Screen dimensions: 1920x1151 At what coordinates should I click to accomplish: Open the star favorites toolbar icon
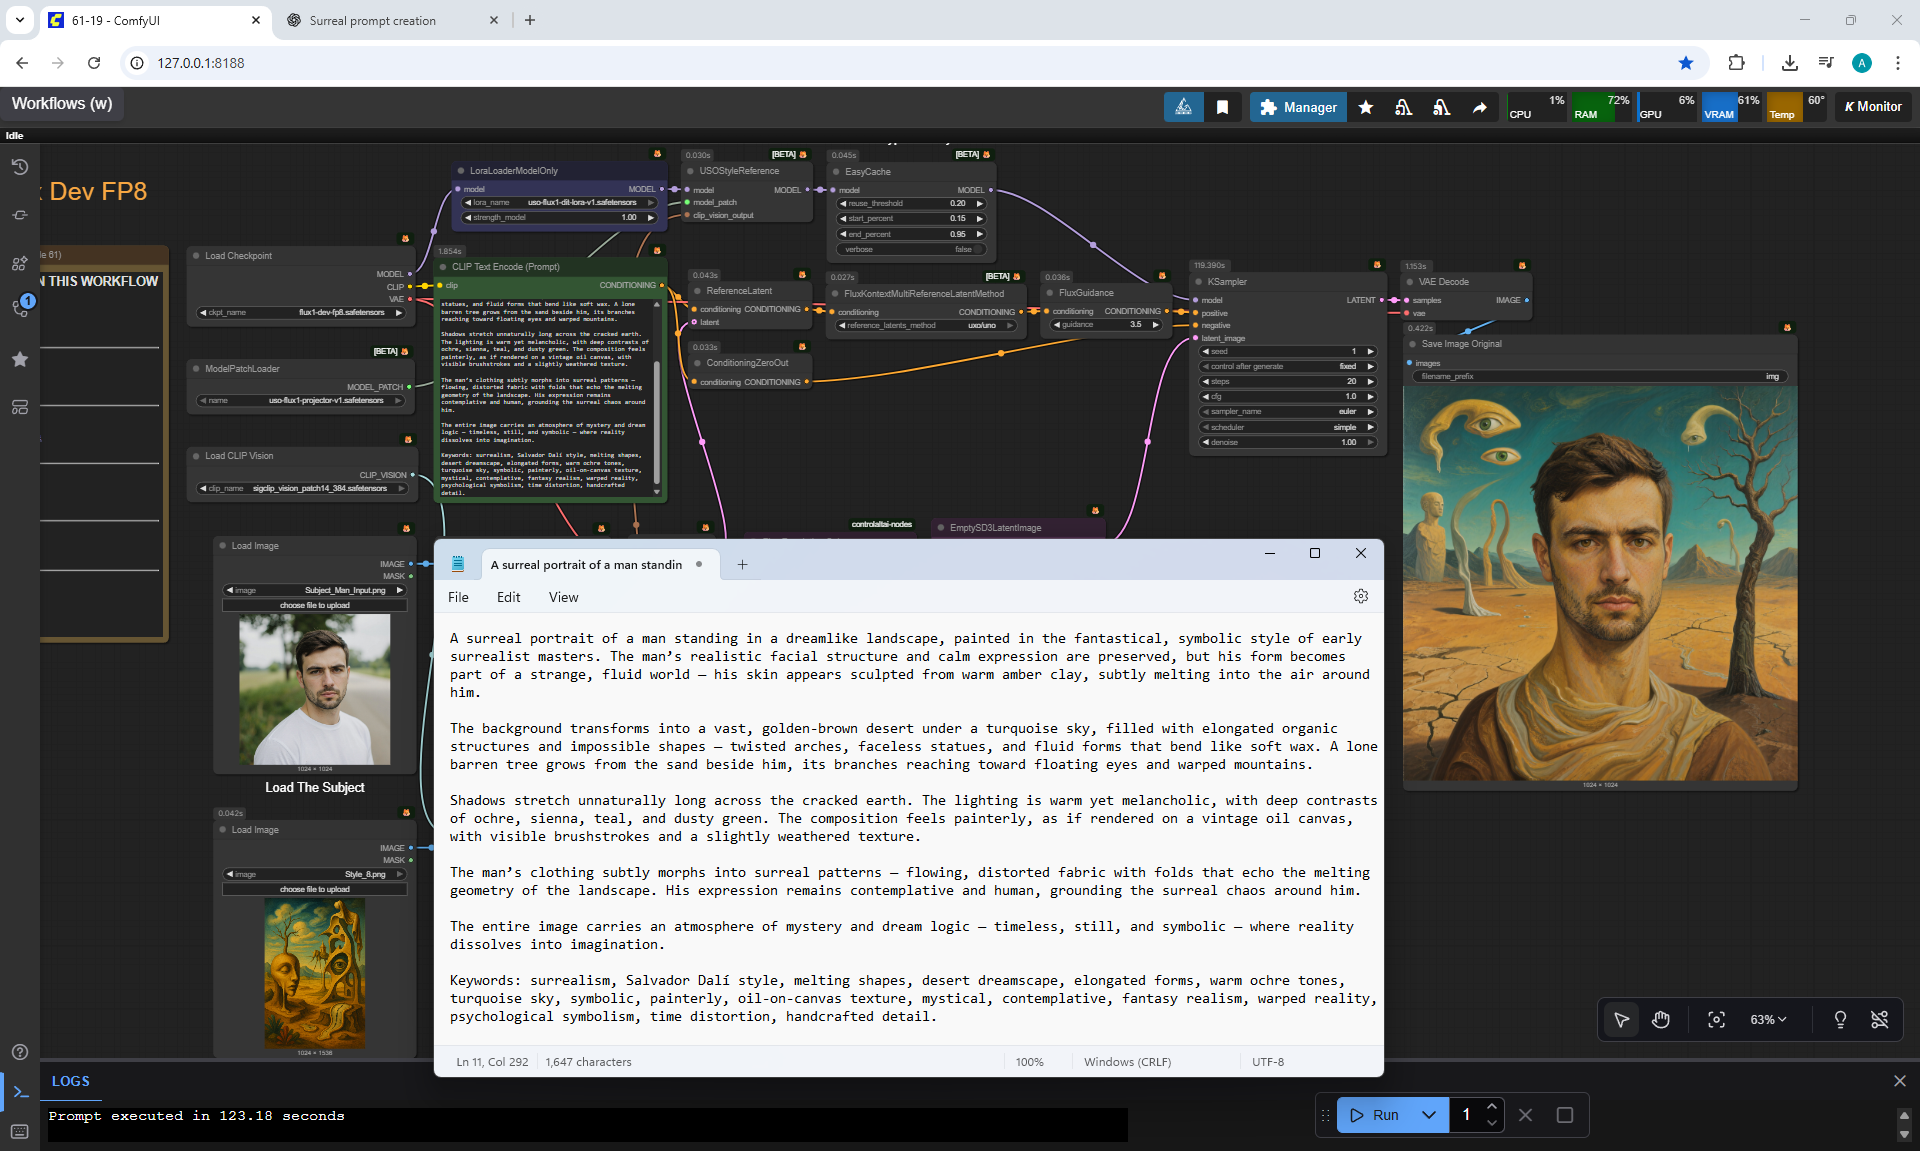(1366, 107)
